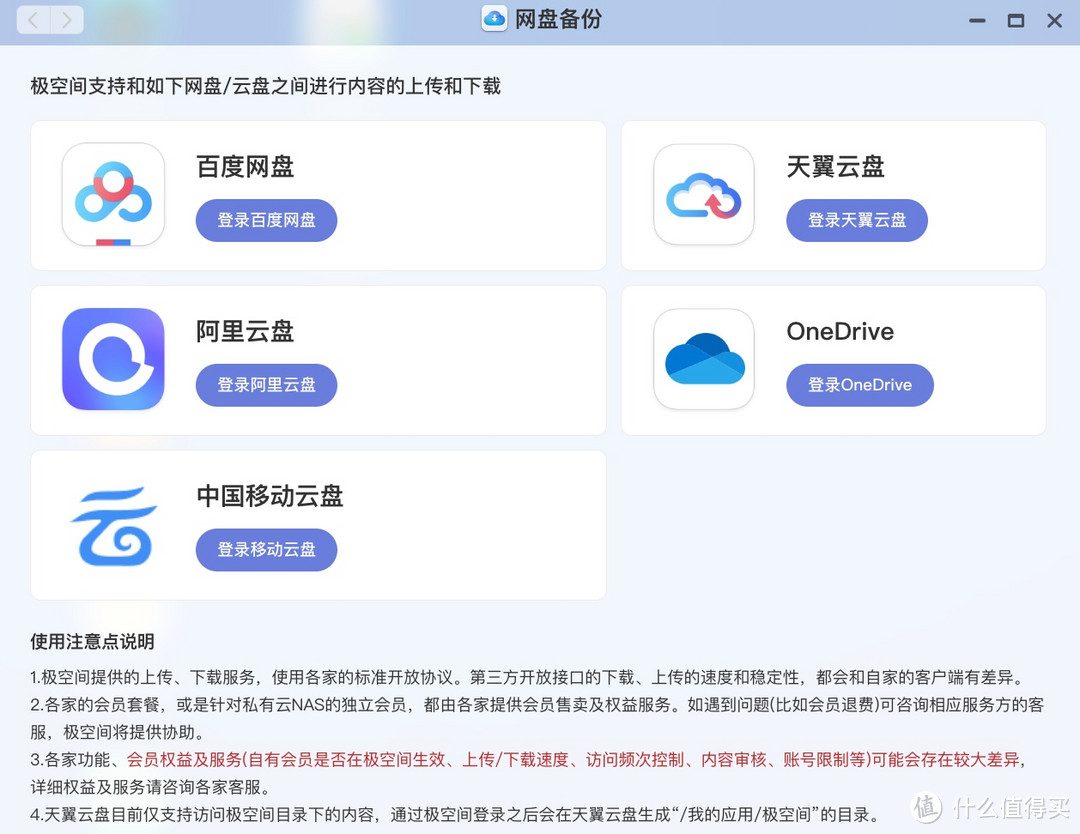Sign in with the 登录OneDrive button
This screenshot has height=834, width=1080.
tap(859, 385)
